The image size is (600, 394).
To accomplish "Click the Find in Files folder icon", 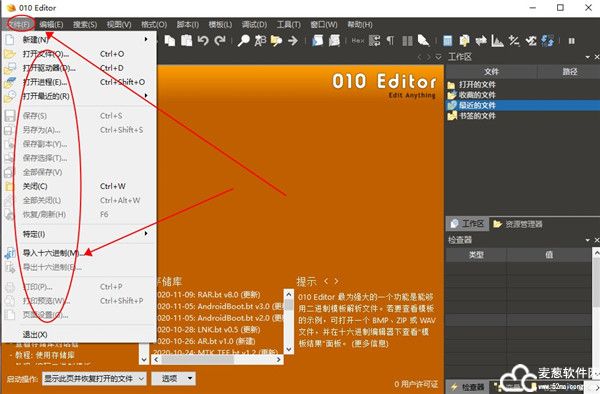I will 276,41.
